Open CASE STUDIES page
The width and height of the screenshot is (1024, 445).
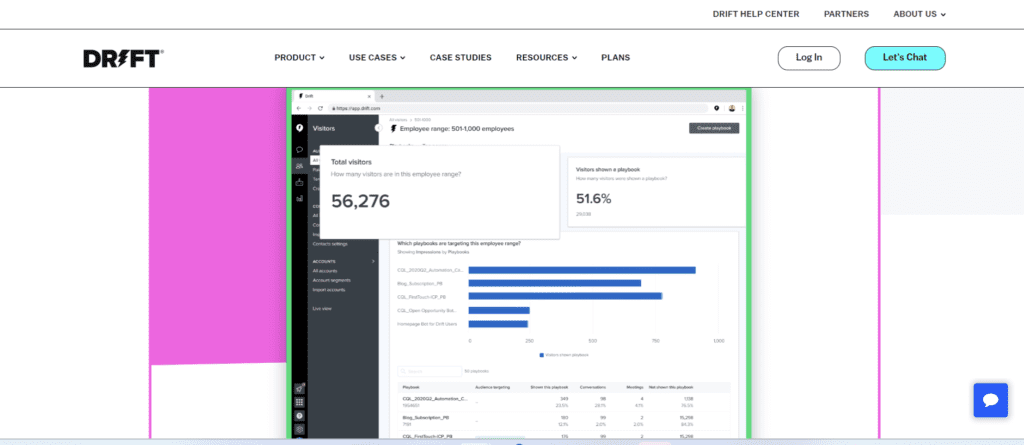click(460, 58)
